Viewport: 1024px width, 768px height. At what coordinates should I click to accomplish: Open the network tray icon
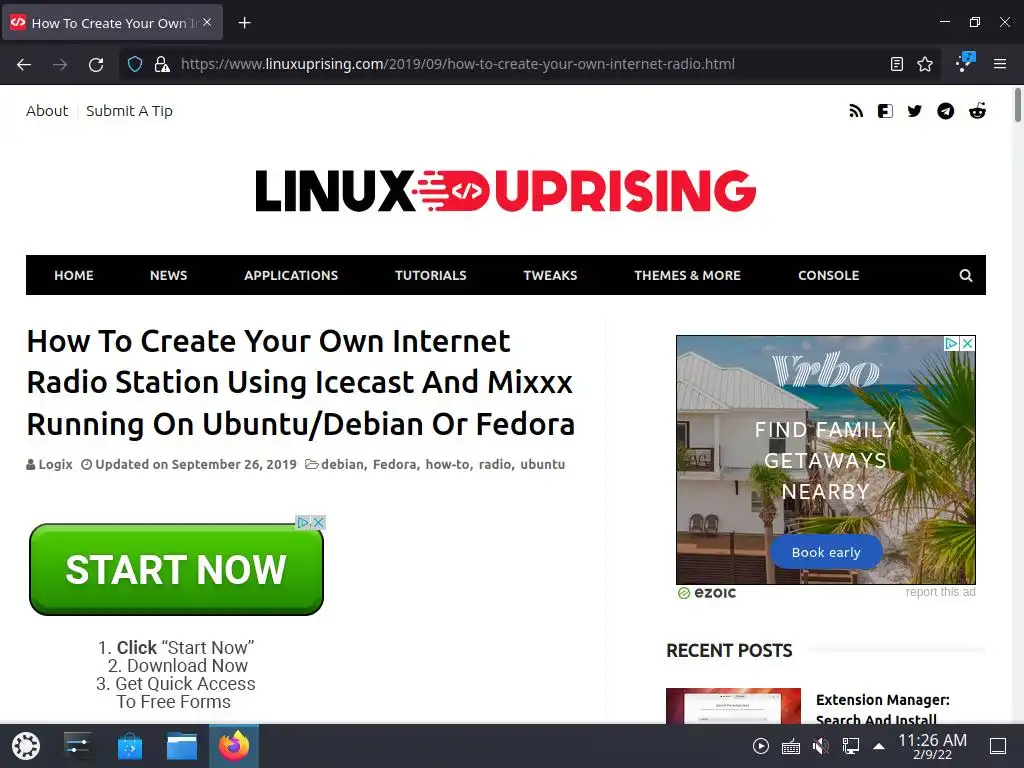[851, 746]
